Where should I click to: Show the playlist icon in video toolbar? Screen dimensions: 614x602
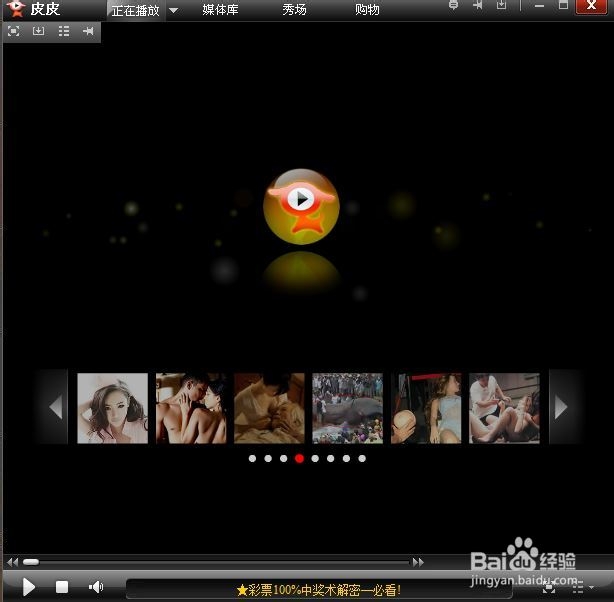pyautogui.click(x=64, y=31)
